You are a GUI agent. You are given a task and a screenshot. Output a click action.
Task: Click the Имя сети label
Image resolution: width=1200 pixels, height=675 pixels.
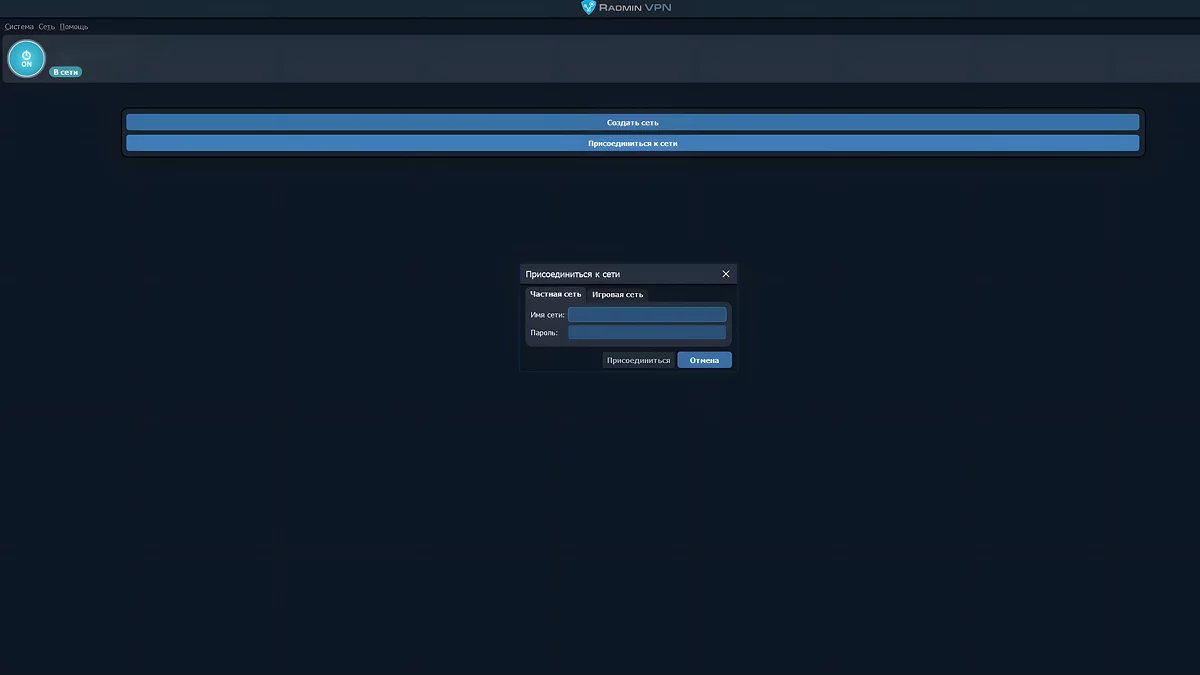[x=547, y=315]
